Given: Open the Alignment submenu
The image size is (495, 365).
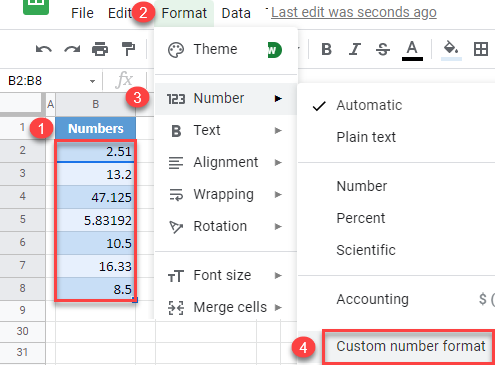Looking at the screenshot, I should coord(226,162).
